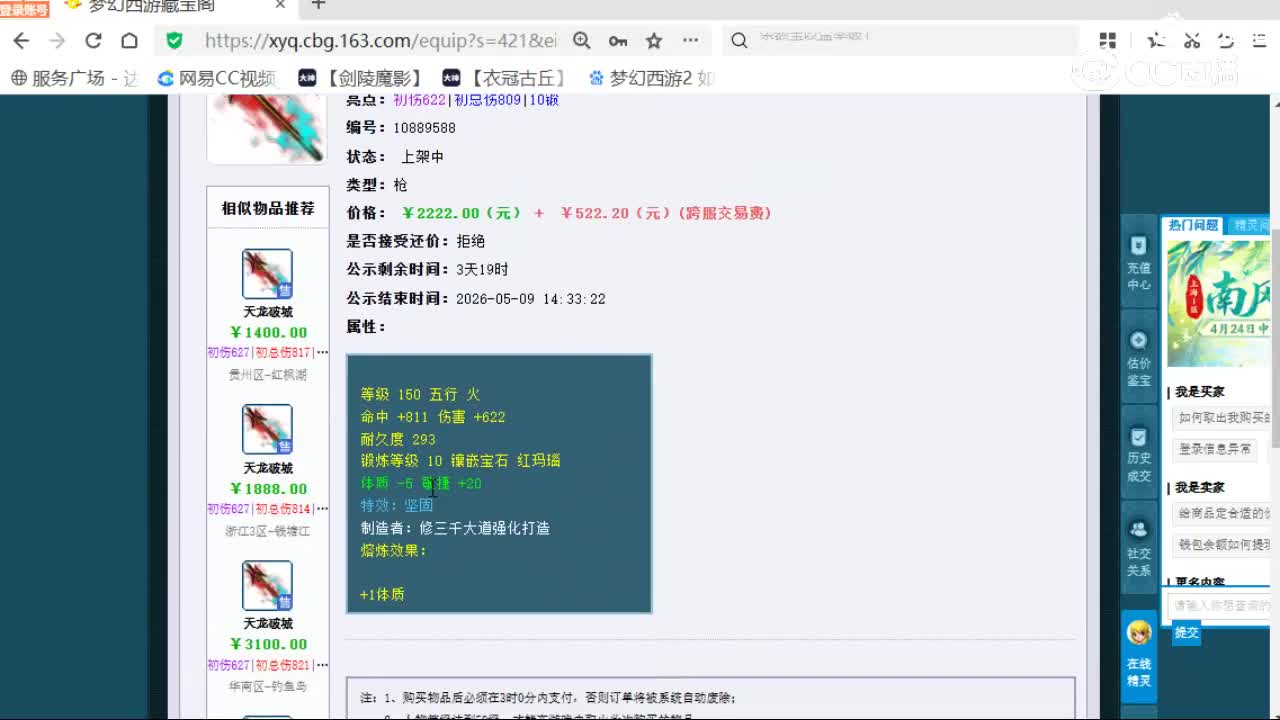Click the 如何取出我购买的 help question

1222,417
